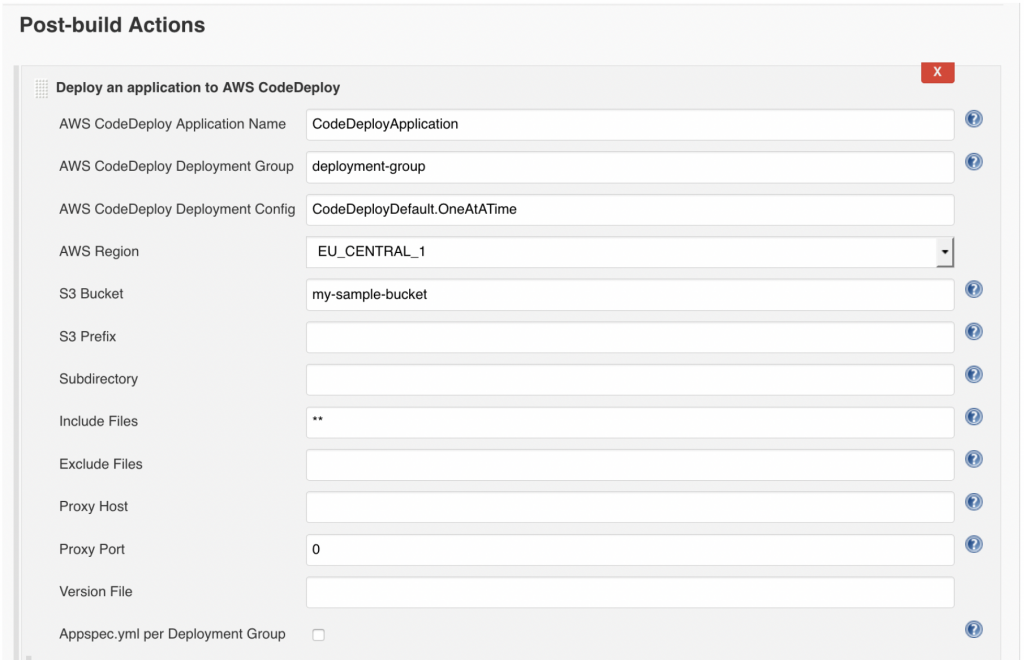Edit the Proxy Port value field
The height and width of the screenshot is (660, 1024).
click(630, 550)
